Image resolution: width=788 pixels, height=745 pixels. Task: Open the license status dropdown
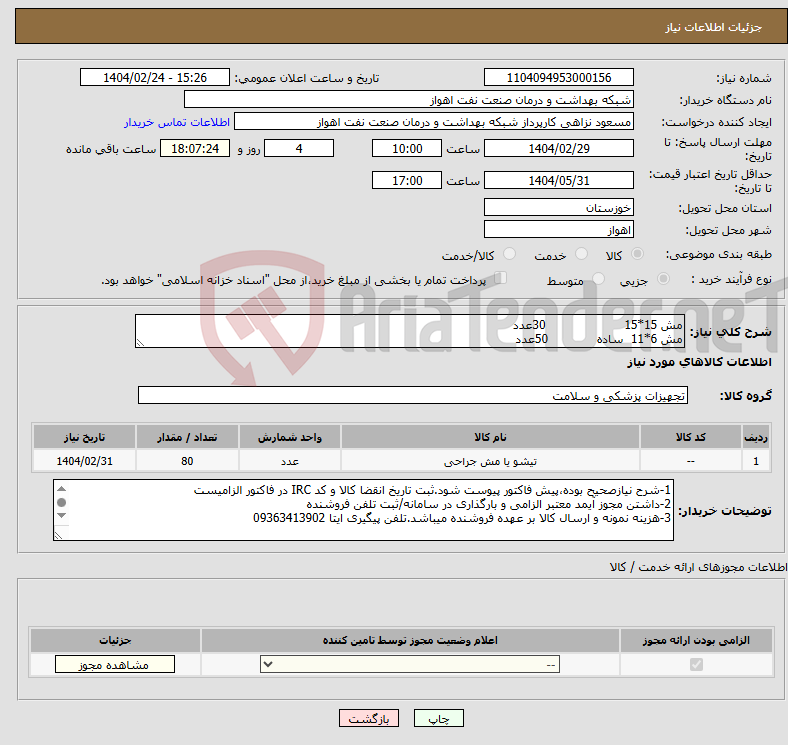pos(410,665)
